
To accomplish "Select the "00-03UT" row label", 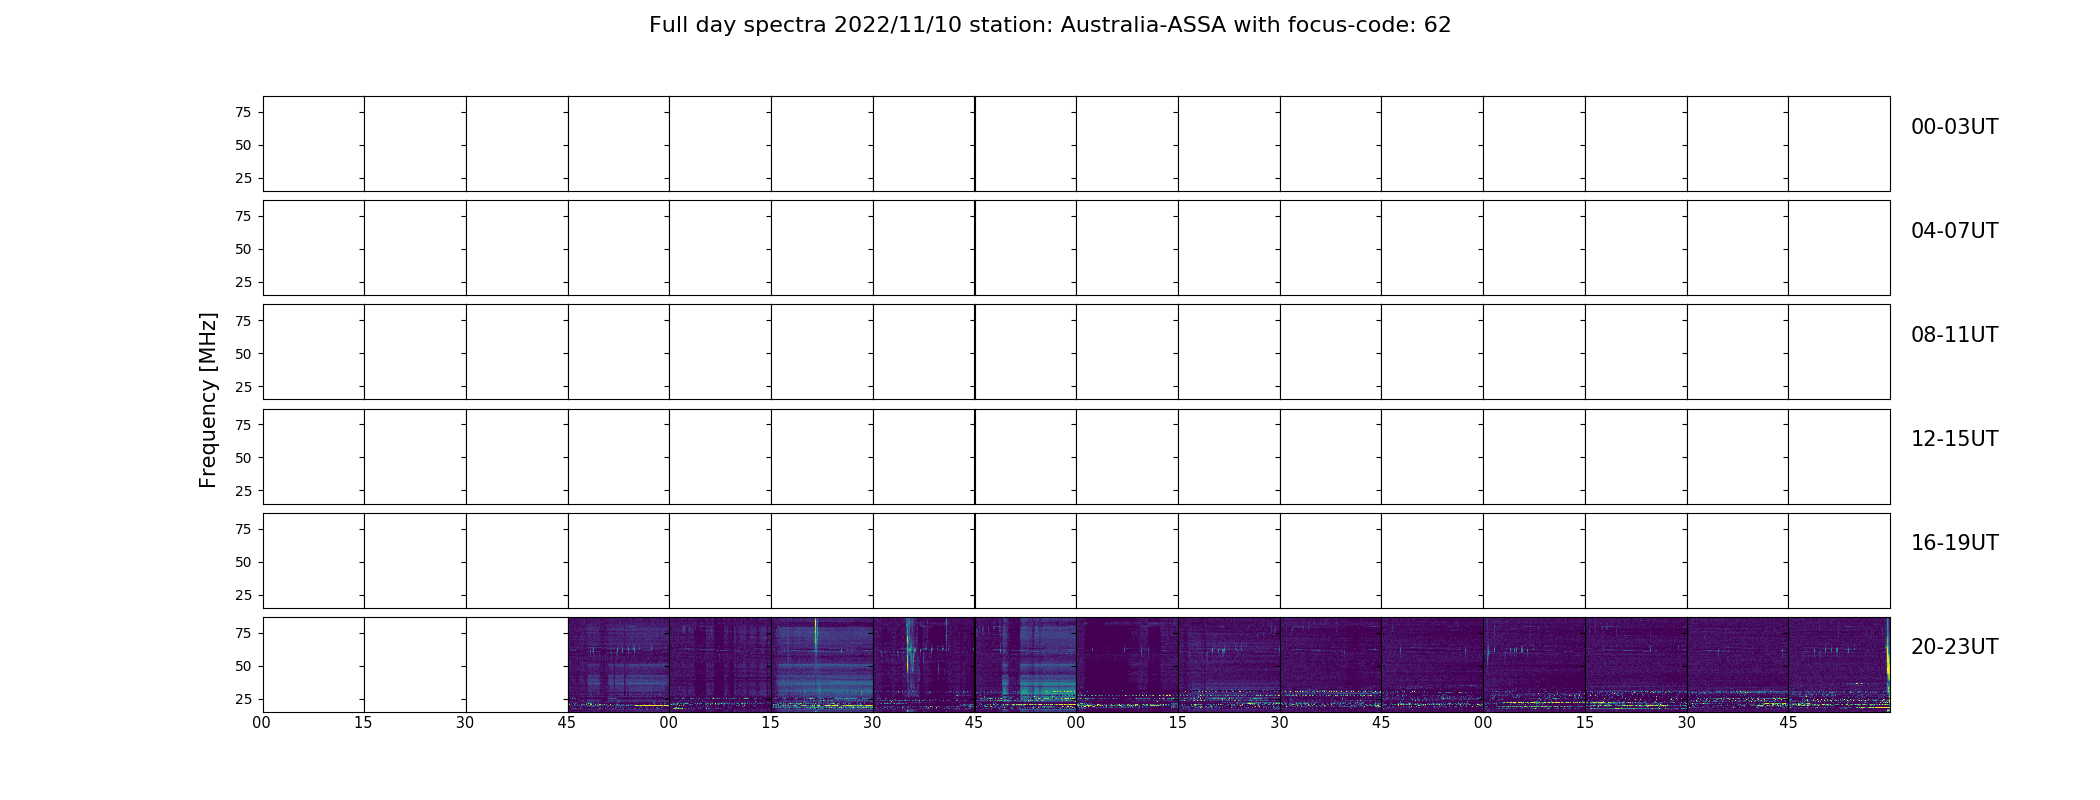I will [x=1954, y=127].
